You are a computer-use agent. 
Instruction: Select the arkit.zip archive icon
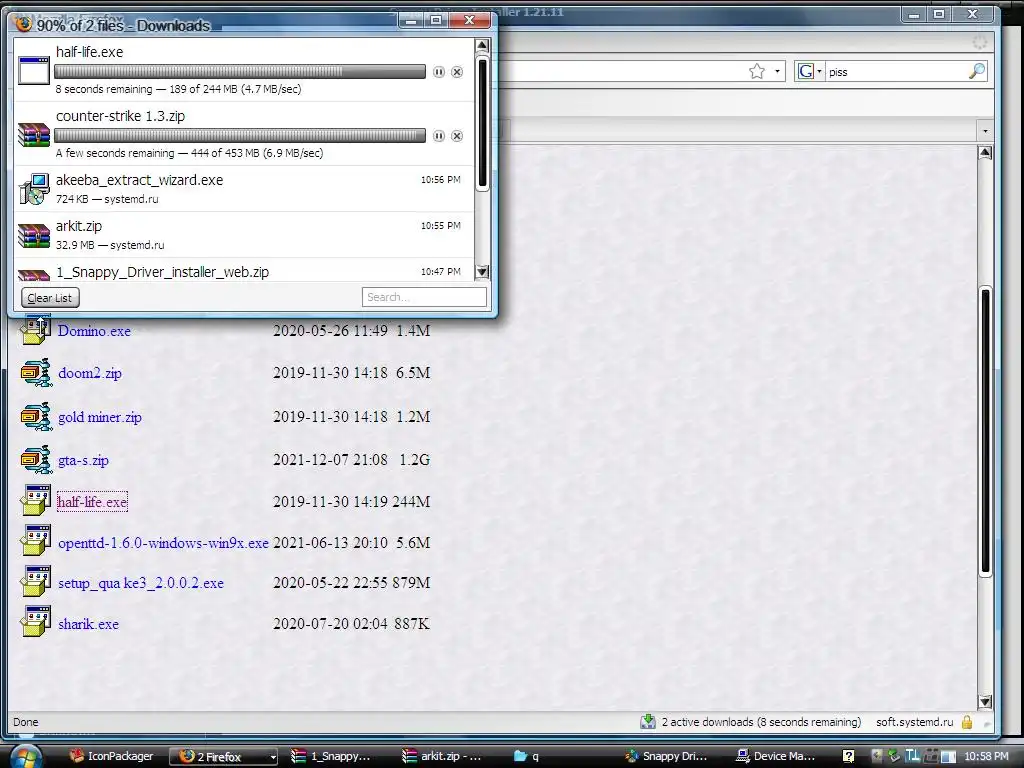[34, 235]
